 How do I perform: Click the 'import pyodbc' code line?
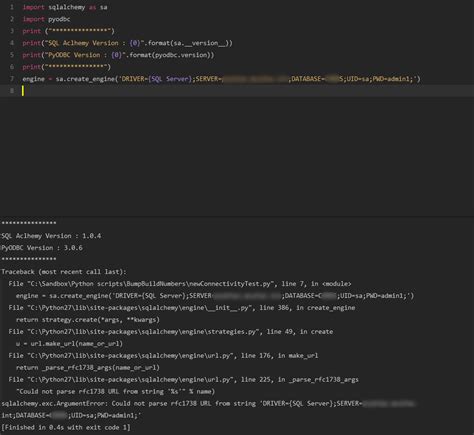coord(46,19)
